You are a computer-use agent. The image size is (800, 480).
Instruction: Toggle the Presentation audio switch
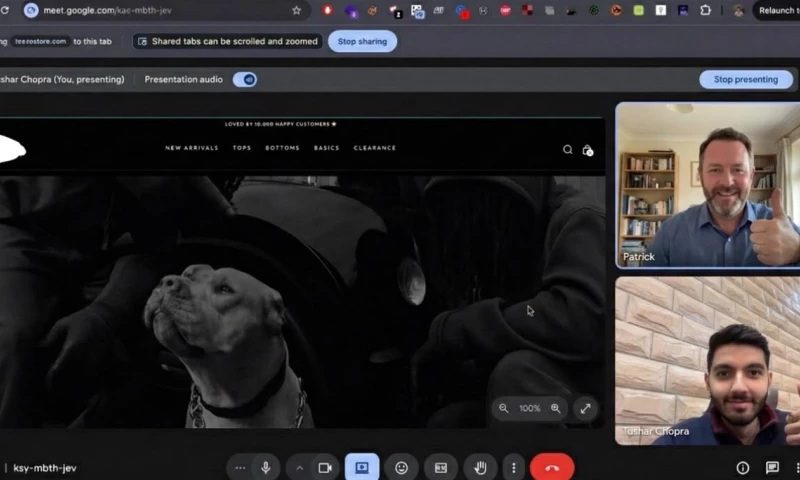[245, 80]
